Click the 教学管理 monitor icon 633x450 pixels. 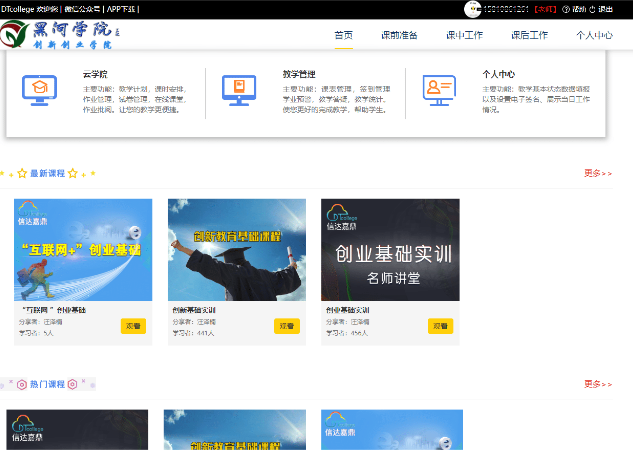pyautogui.click(x=239, y=90)
